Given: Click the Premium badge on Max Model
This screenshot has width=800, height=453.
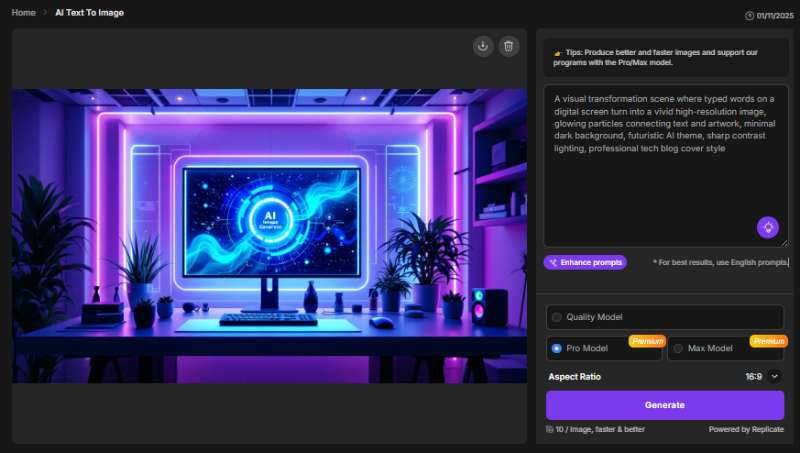Looking at the screenshot, I should coord(768,341).
